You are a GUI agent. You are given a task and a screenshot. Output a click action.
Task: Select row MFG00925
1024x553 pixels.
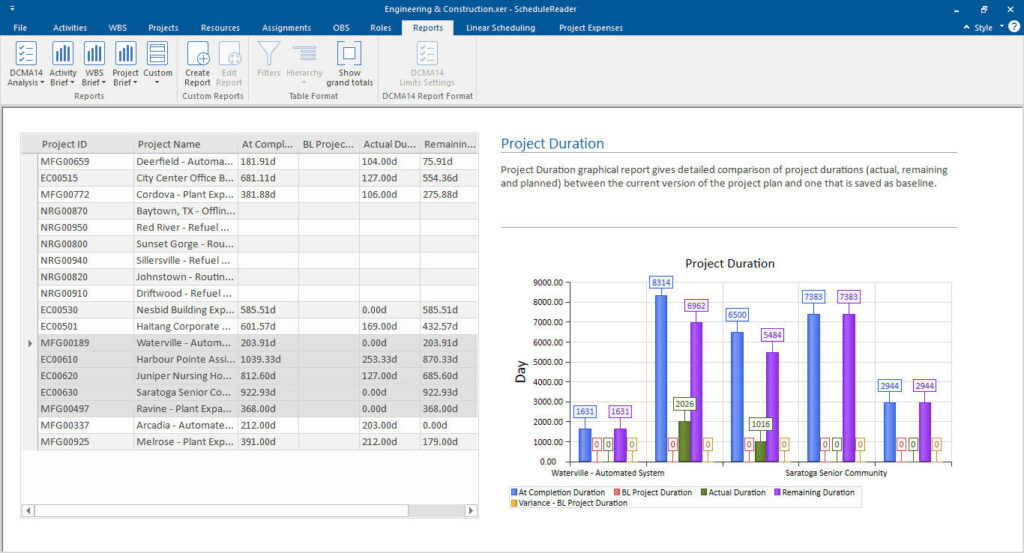[x=249, y=441]
